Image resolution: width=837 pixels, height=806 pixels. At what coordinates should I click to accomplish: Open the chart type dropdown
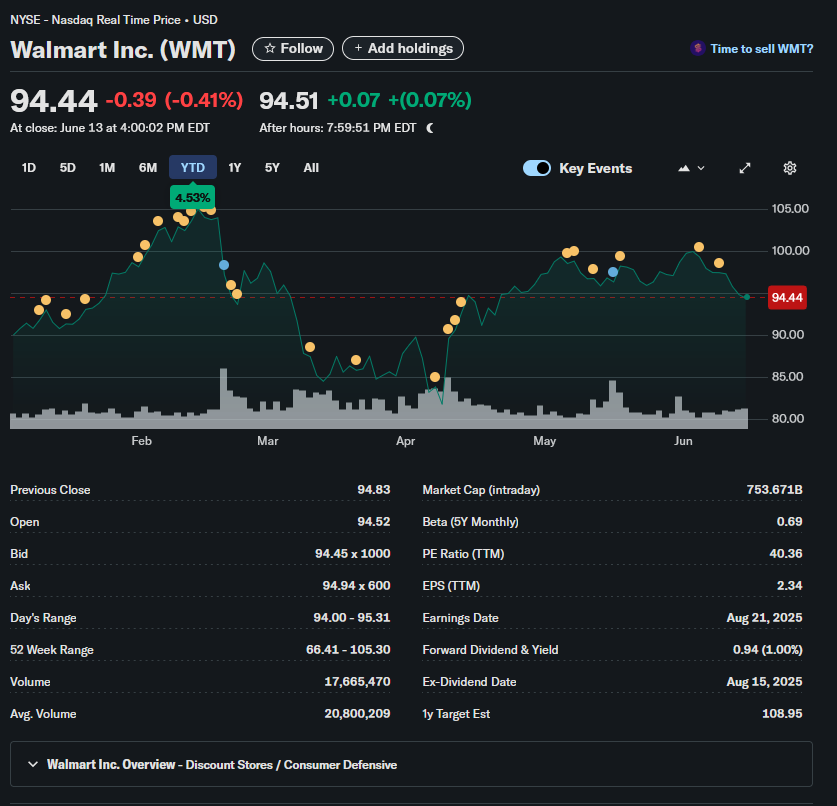pyautogui.click(x=691, y=168)
